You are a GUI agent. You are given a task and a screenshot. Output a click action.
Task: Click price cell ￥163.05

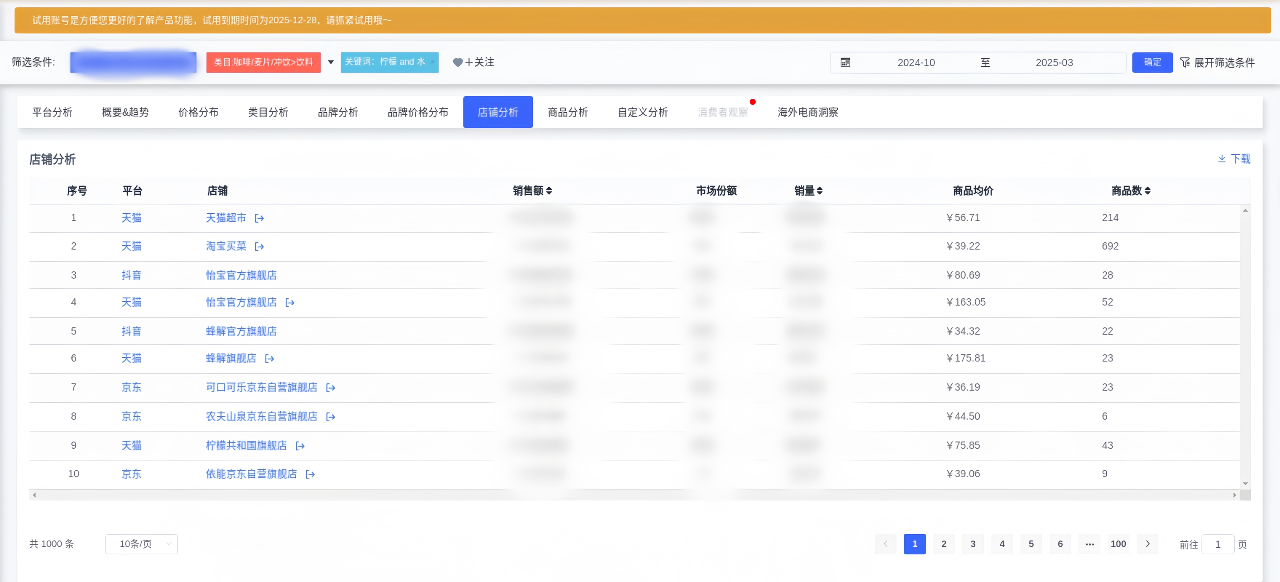(966, 302)
